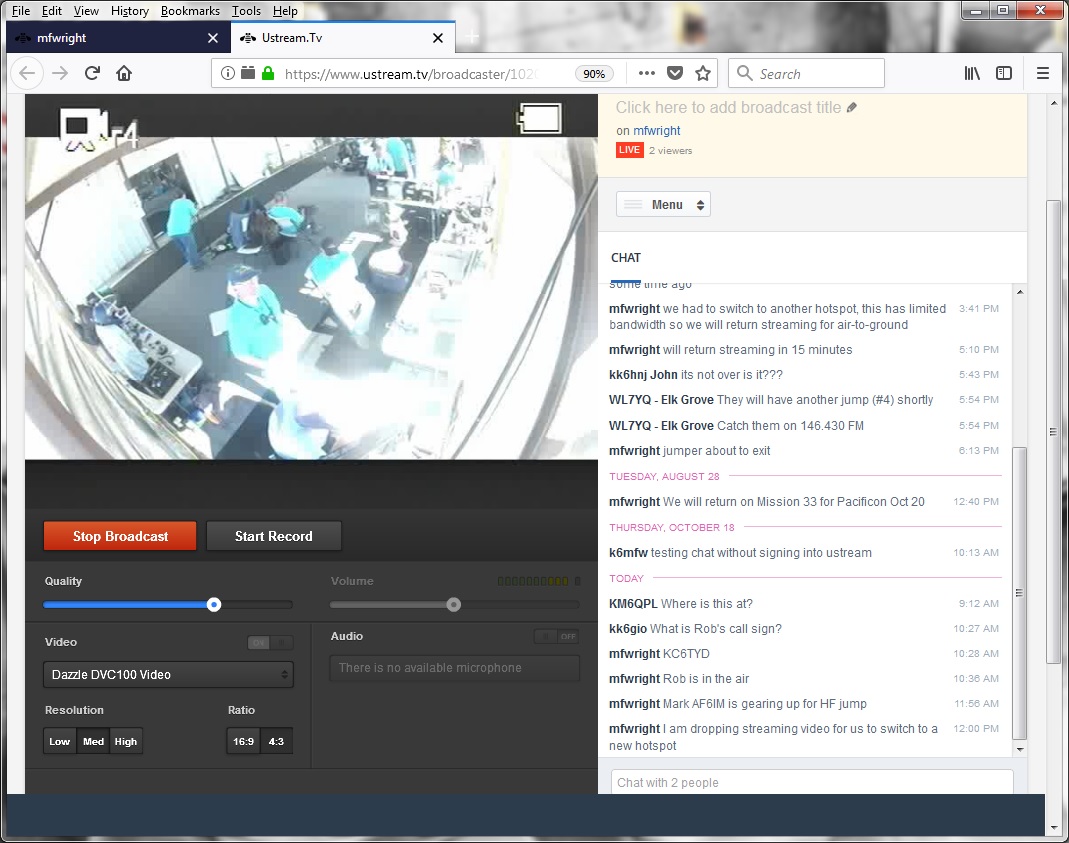Toggle the Video on/off switch
Image resolution: width=1069 pixels, height=843 pixels.
[270, 643]
